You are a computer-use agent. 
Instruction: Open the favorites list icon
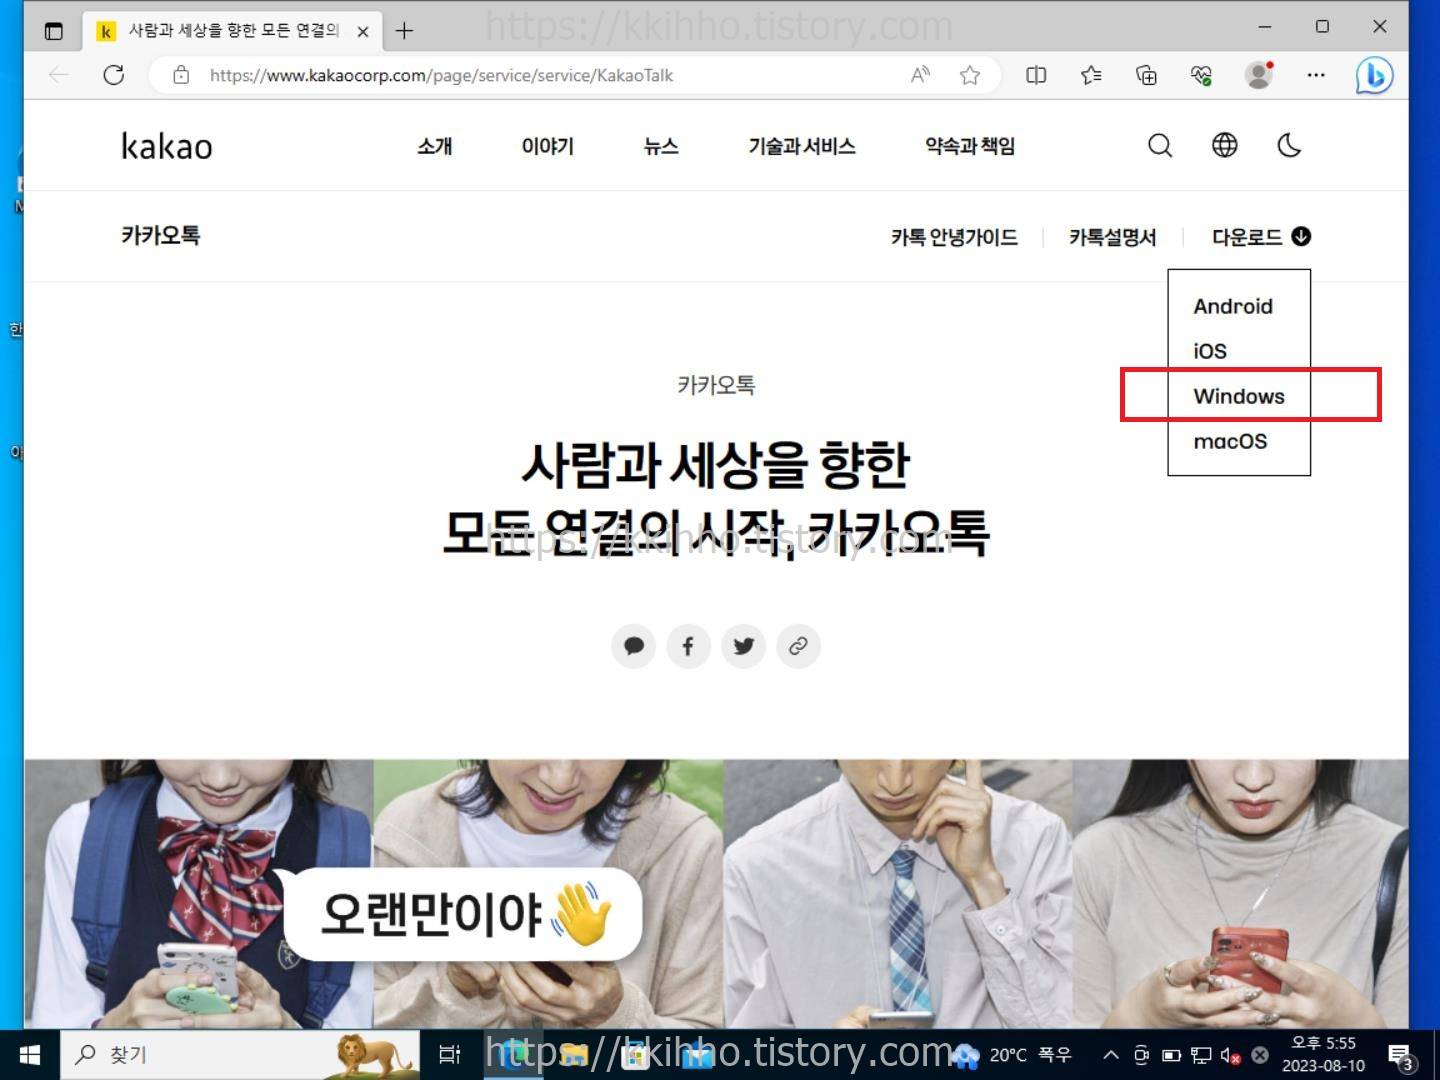point(1091,75)
